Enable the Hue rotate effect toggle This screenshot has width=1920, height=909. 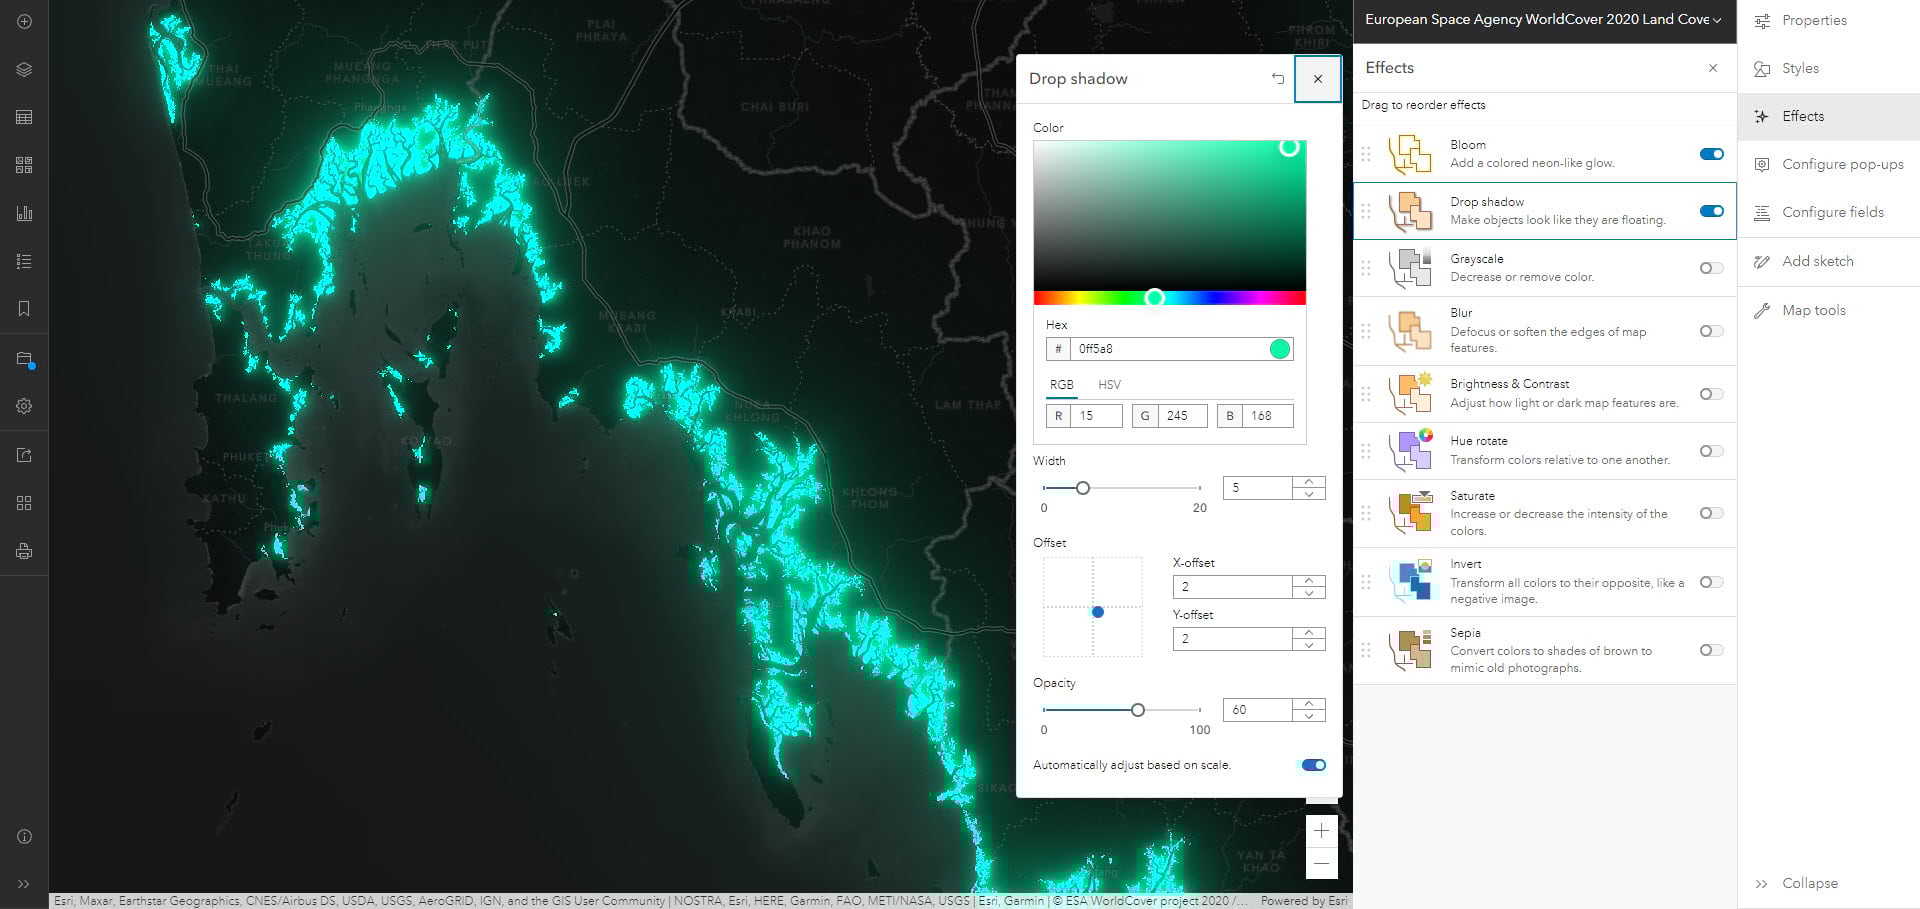(x=1712, y=451)
